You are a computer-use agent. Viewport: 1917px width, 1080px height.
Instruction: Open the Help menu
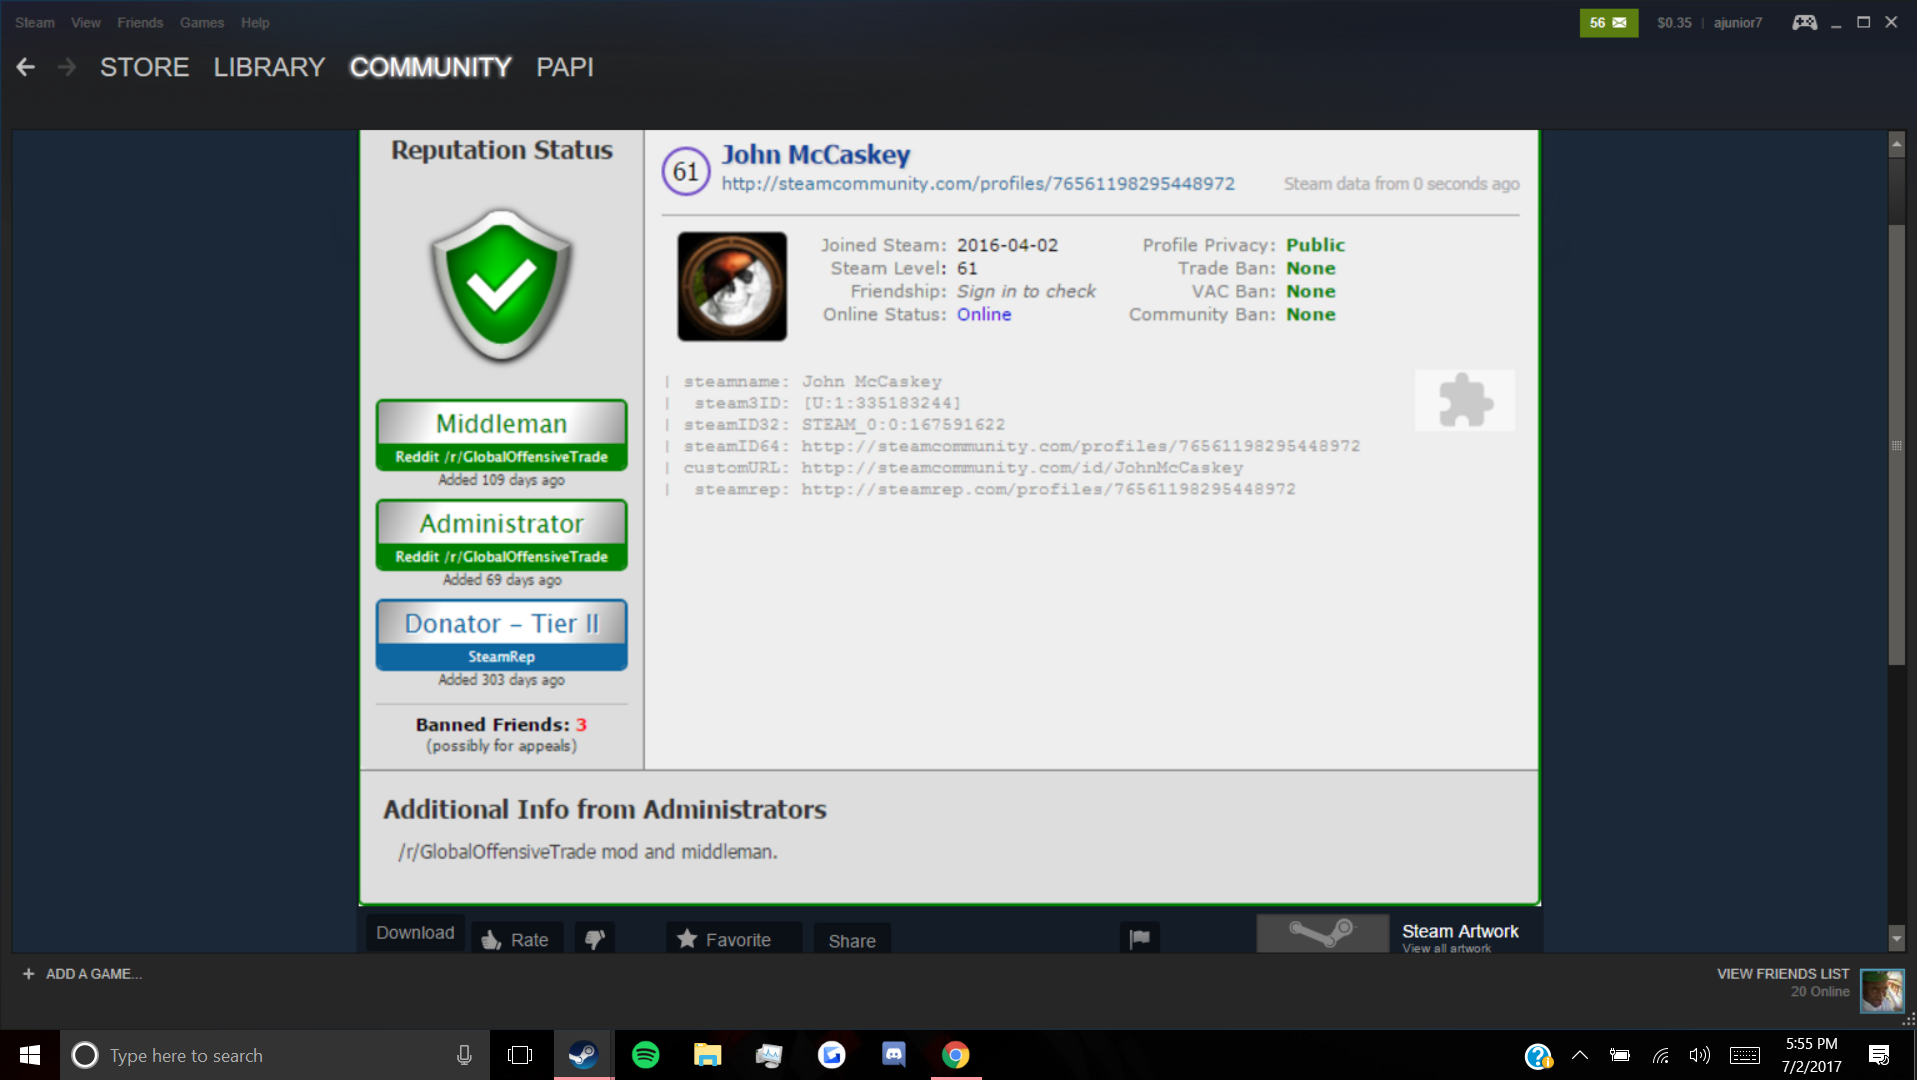pyautogui.click(x=255, y=22)
